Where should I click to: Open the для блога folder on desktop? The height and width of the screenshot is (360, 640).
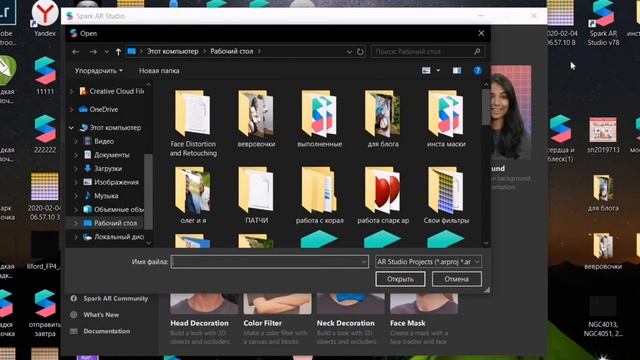pos(603,193)
